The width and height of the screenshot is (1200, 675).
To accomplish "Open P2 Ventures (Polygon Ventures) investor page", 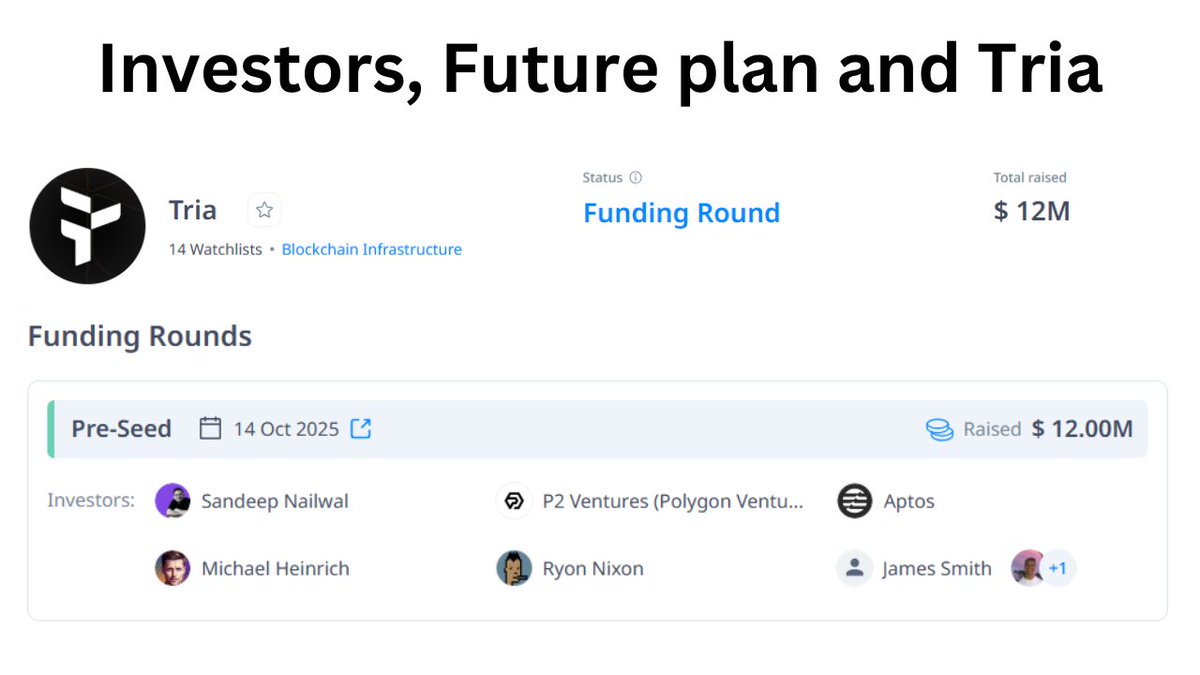I will coord(673,501).
